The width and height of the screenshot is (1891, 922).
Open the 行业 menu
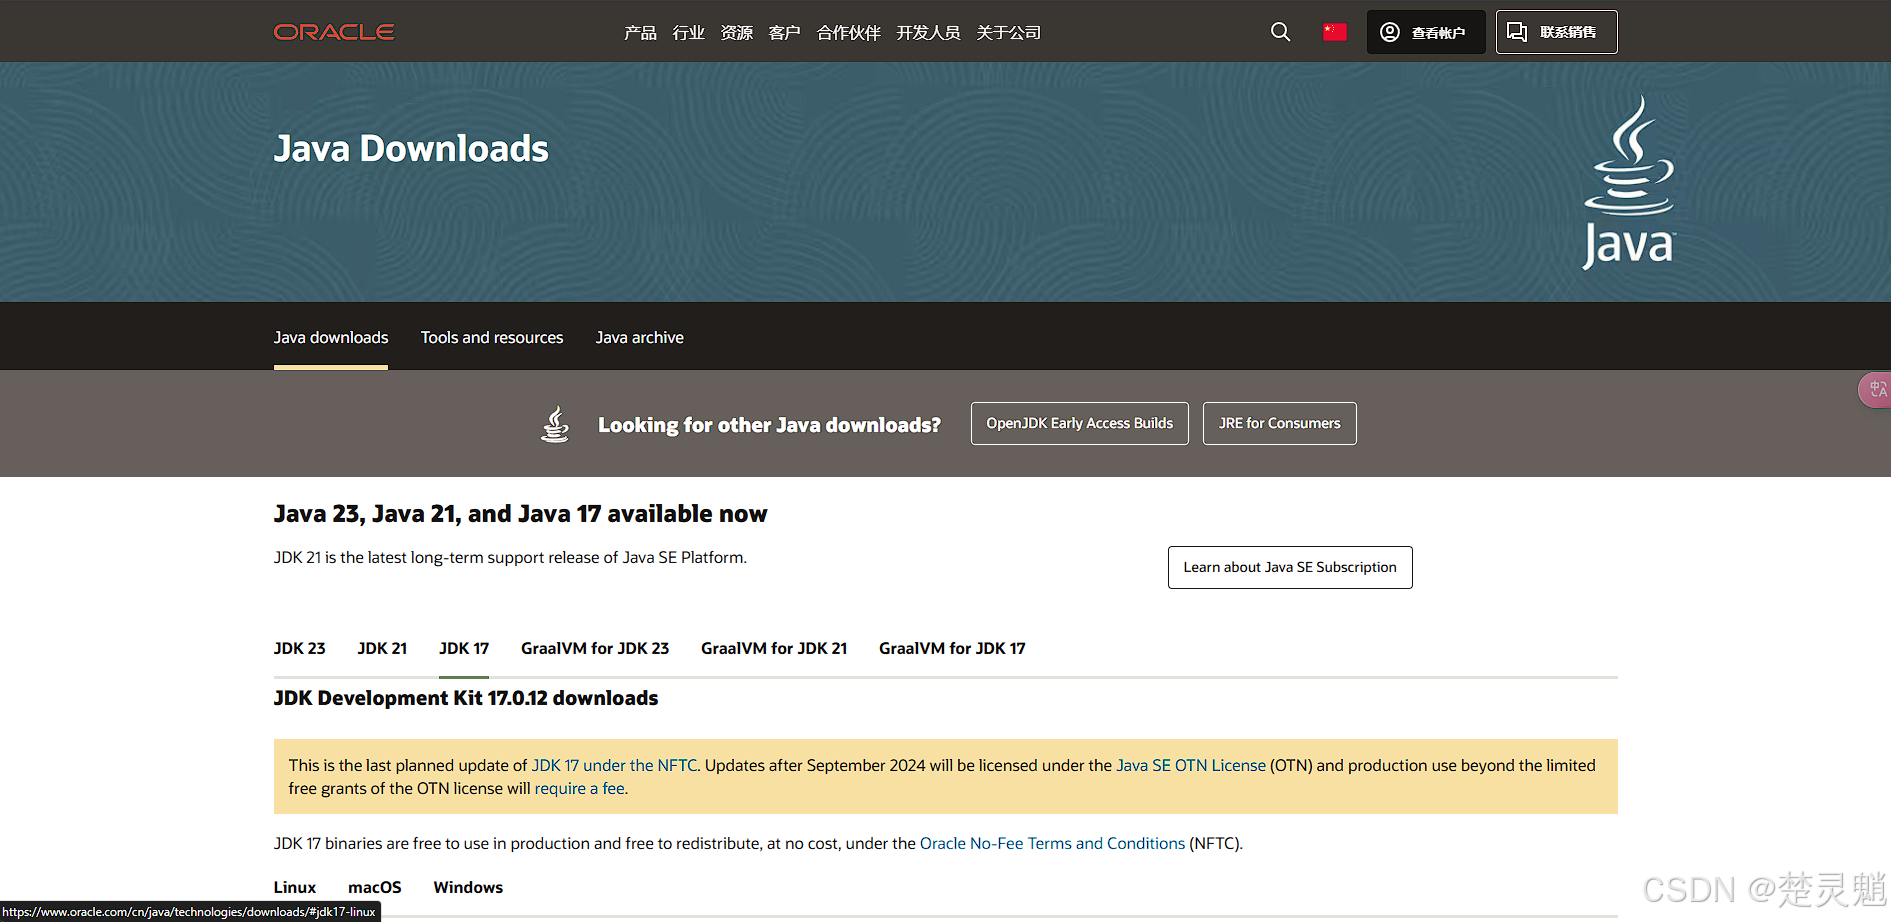pos(689,33)
